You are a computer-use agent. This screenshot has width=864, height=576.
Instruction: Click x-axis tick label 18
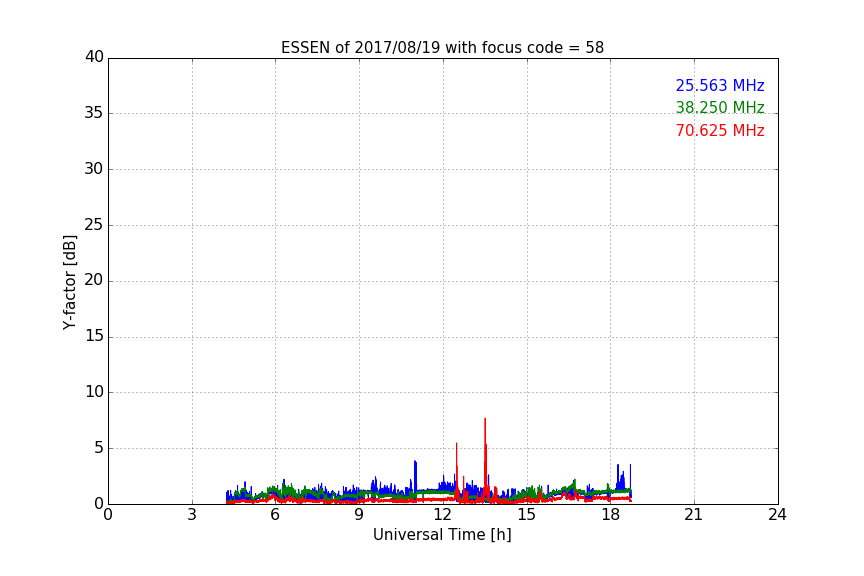(x=610, y=515)
